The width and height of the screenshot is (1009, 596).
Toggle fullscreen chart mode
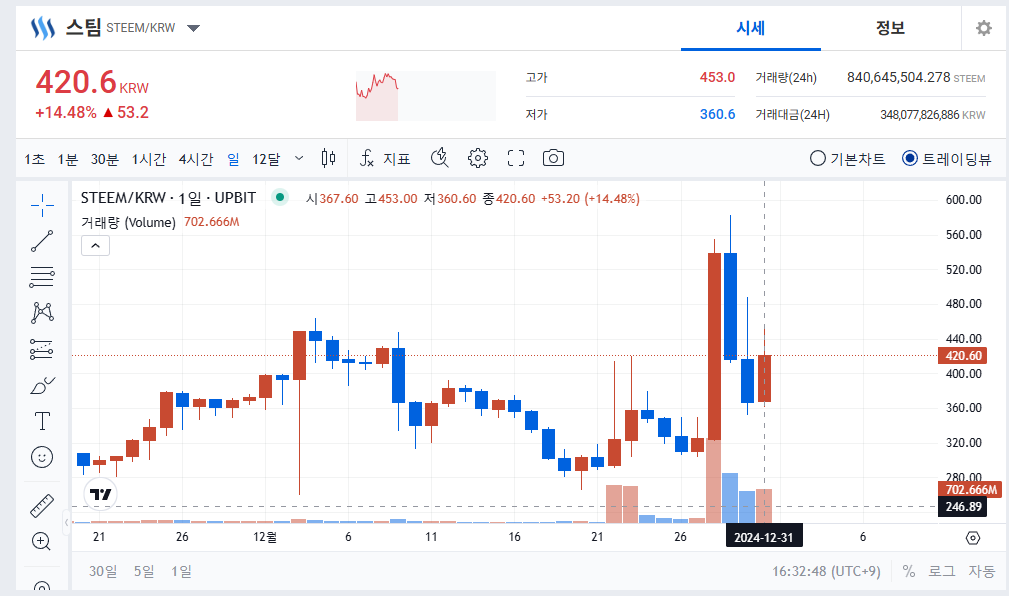(x=515, y=158)
